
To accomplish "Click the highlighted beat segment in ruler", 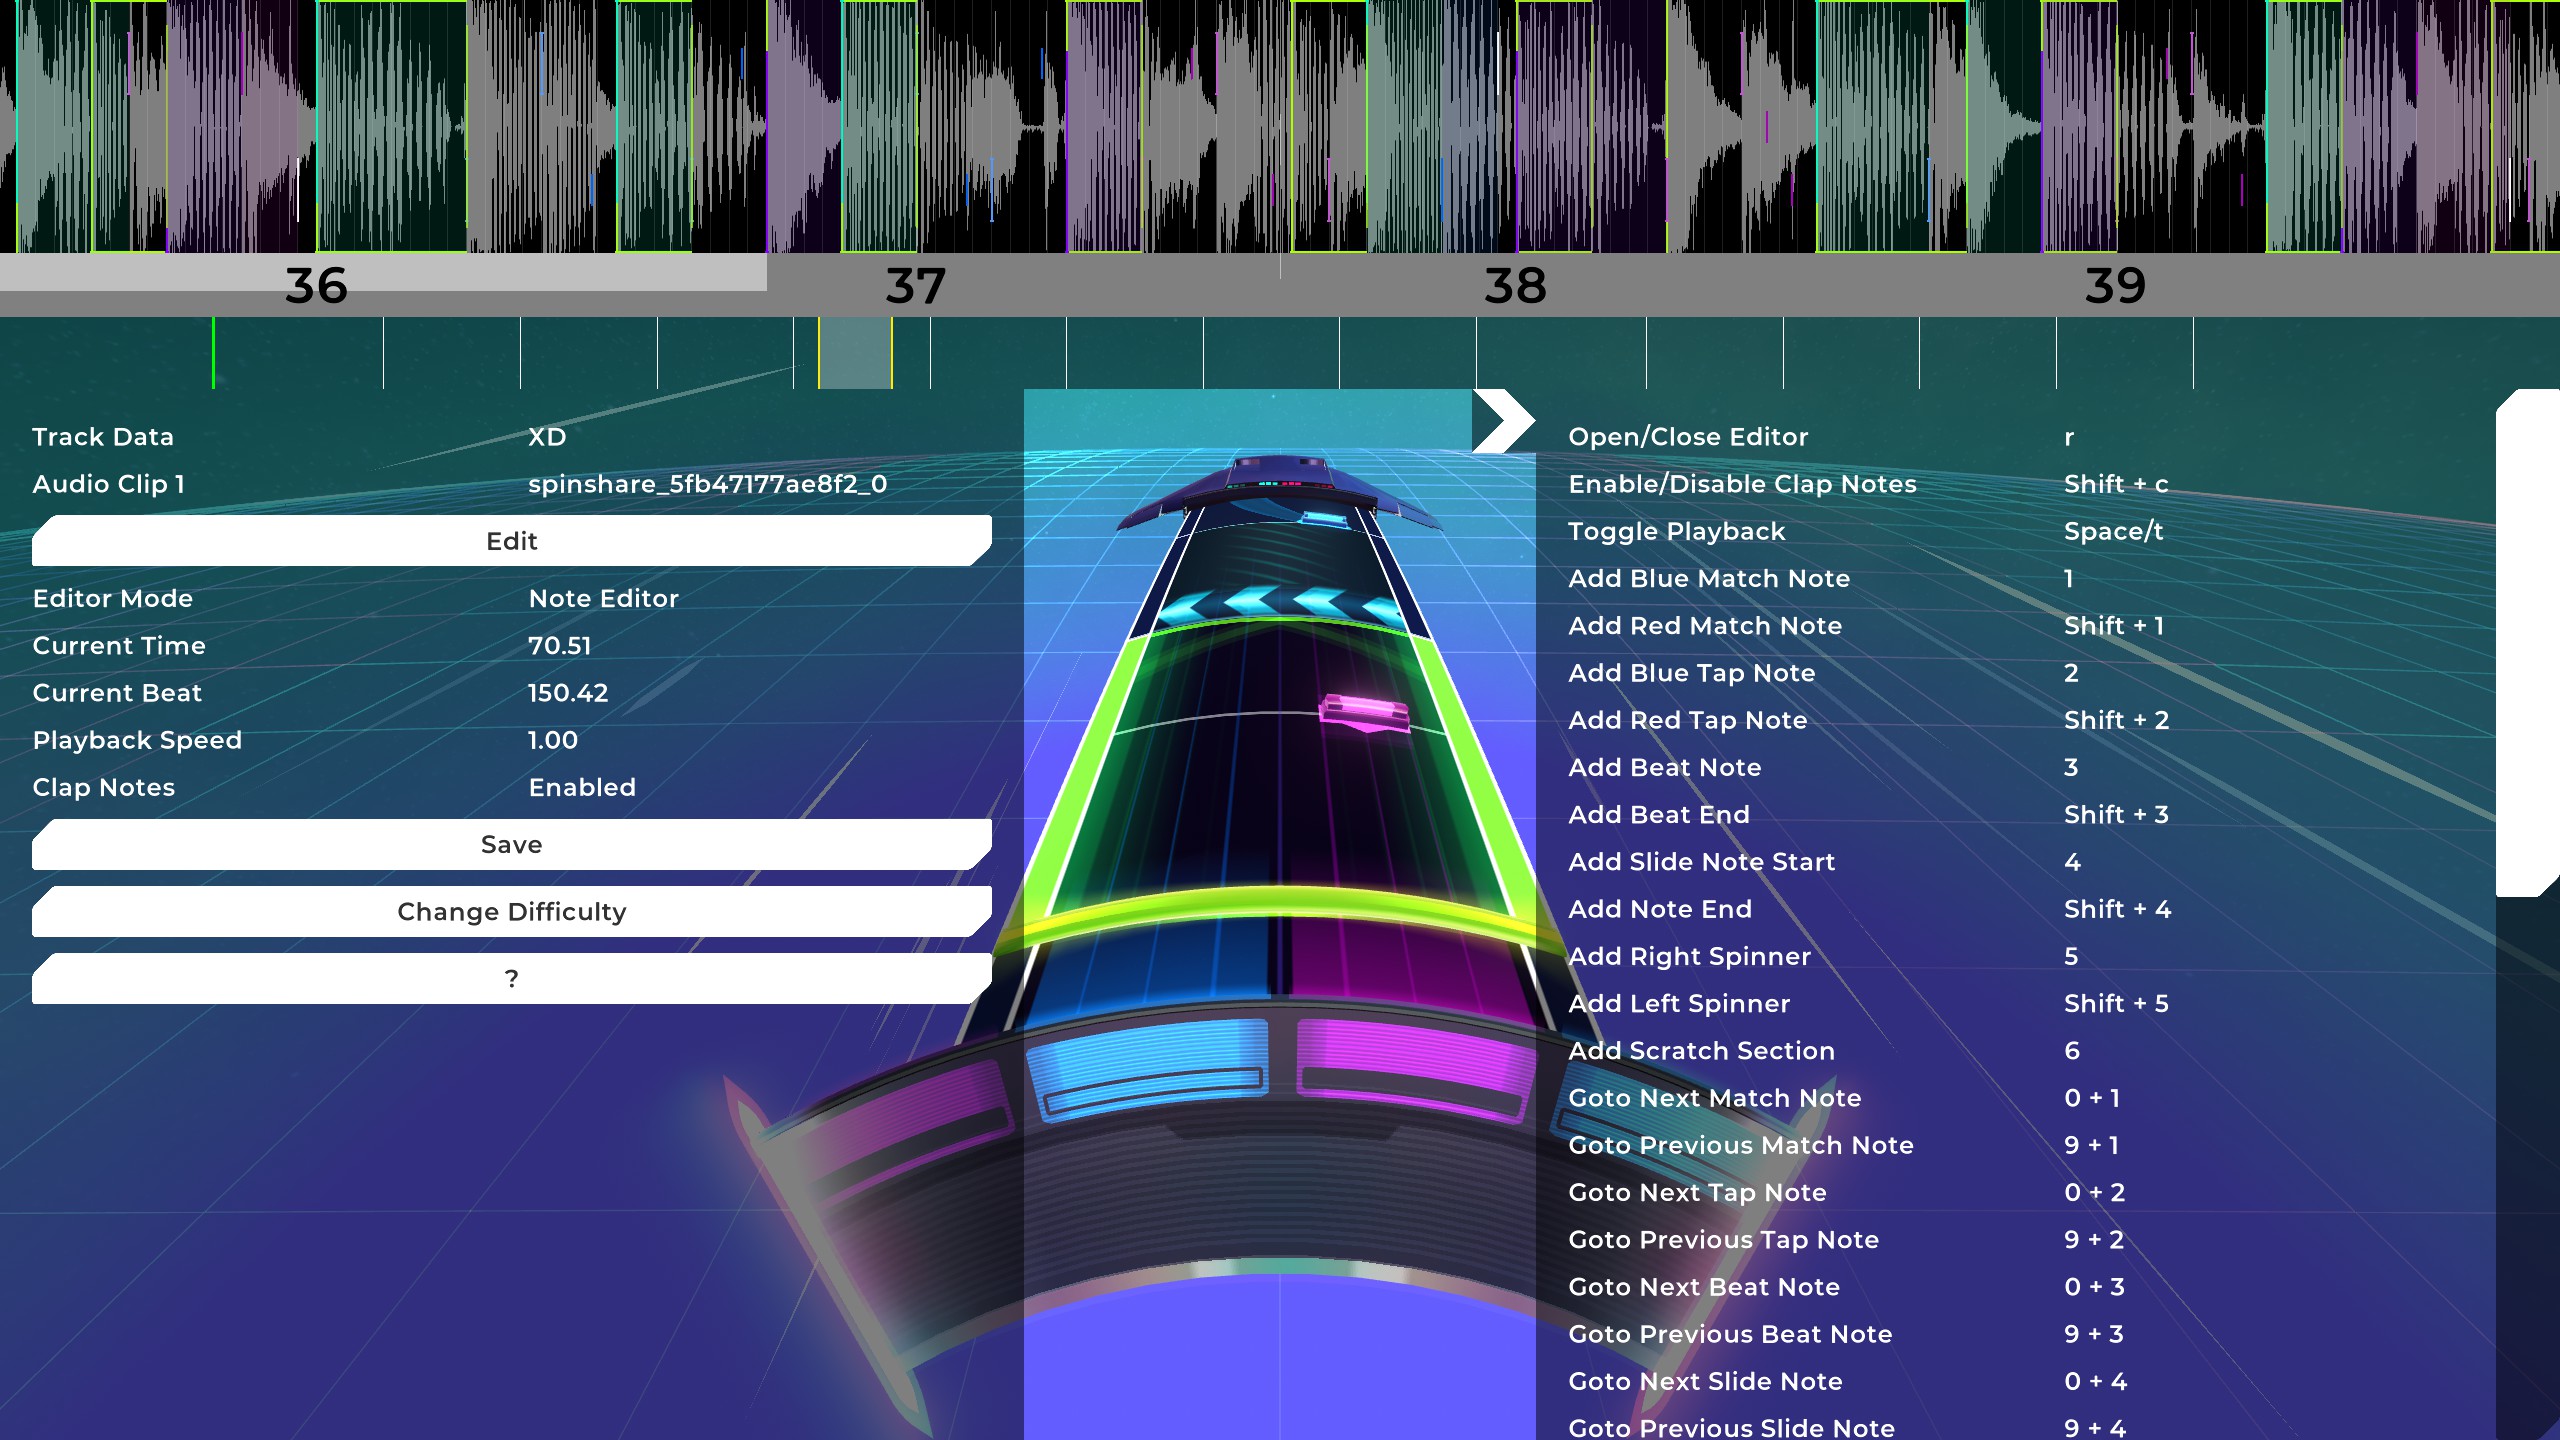I will pos(855,353).
